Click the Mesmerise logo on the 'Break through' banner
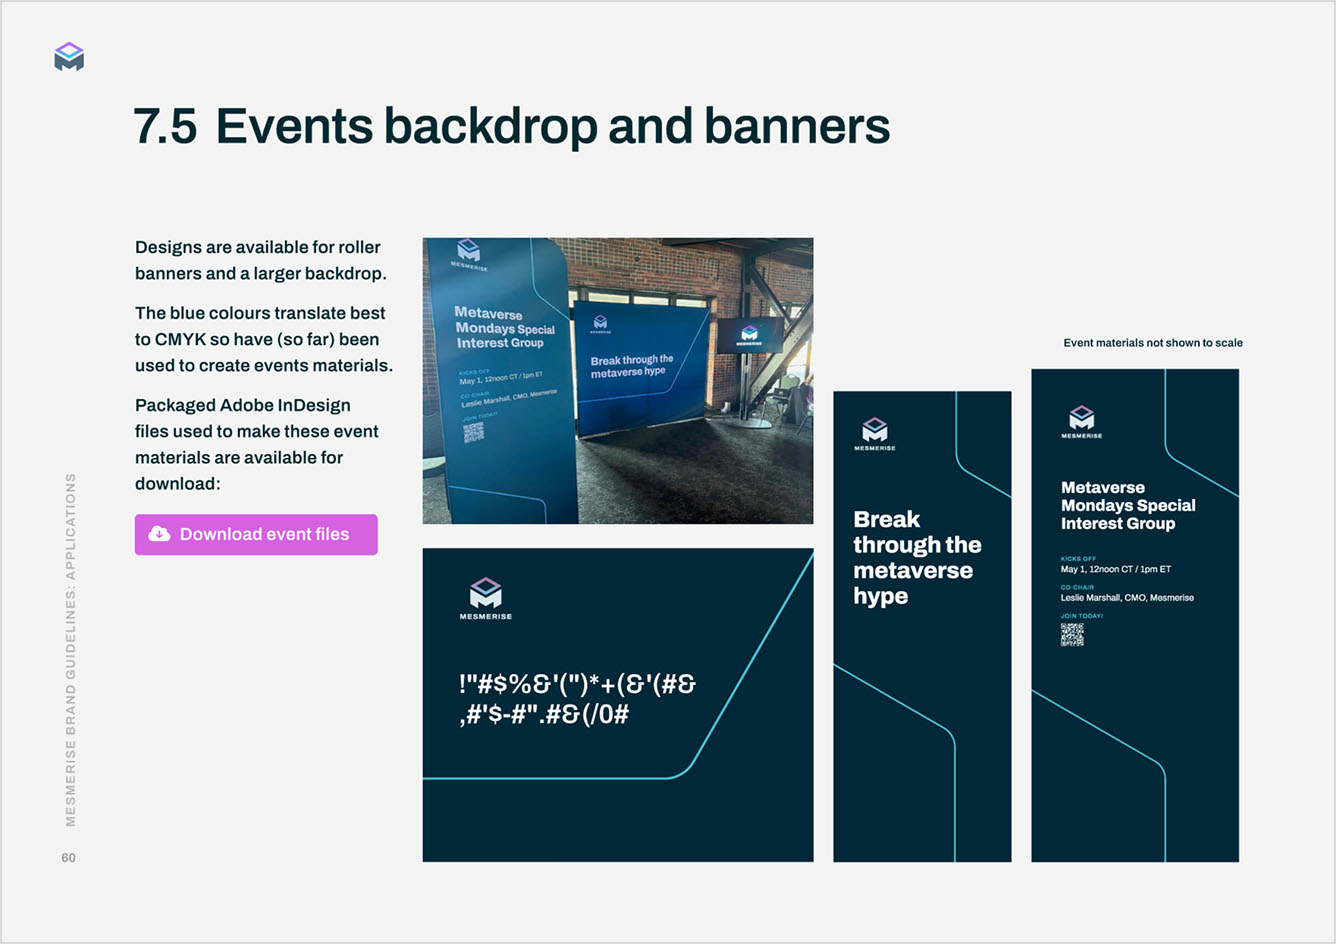1336x944 pixels. 875,434
